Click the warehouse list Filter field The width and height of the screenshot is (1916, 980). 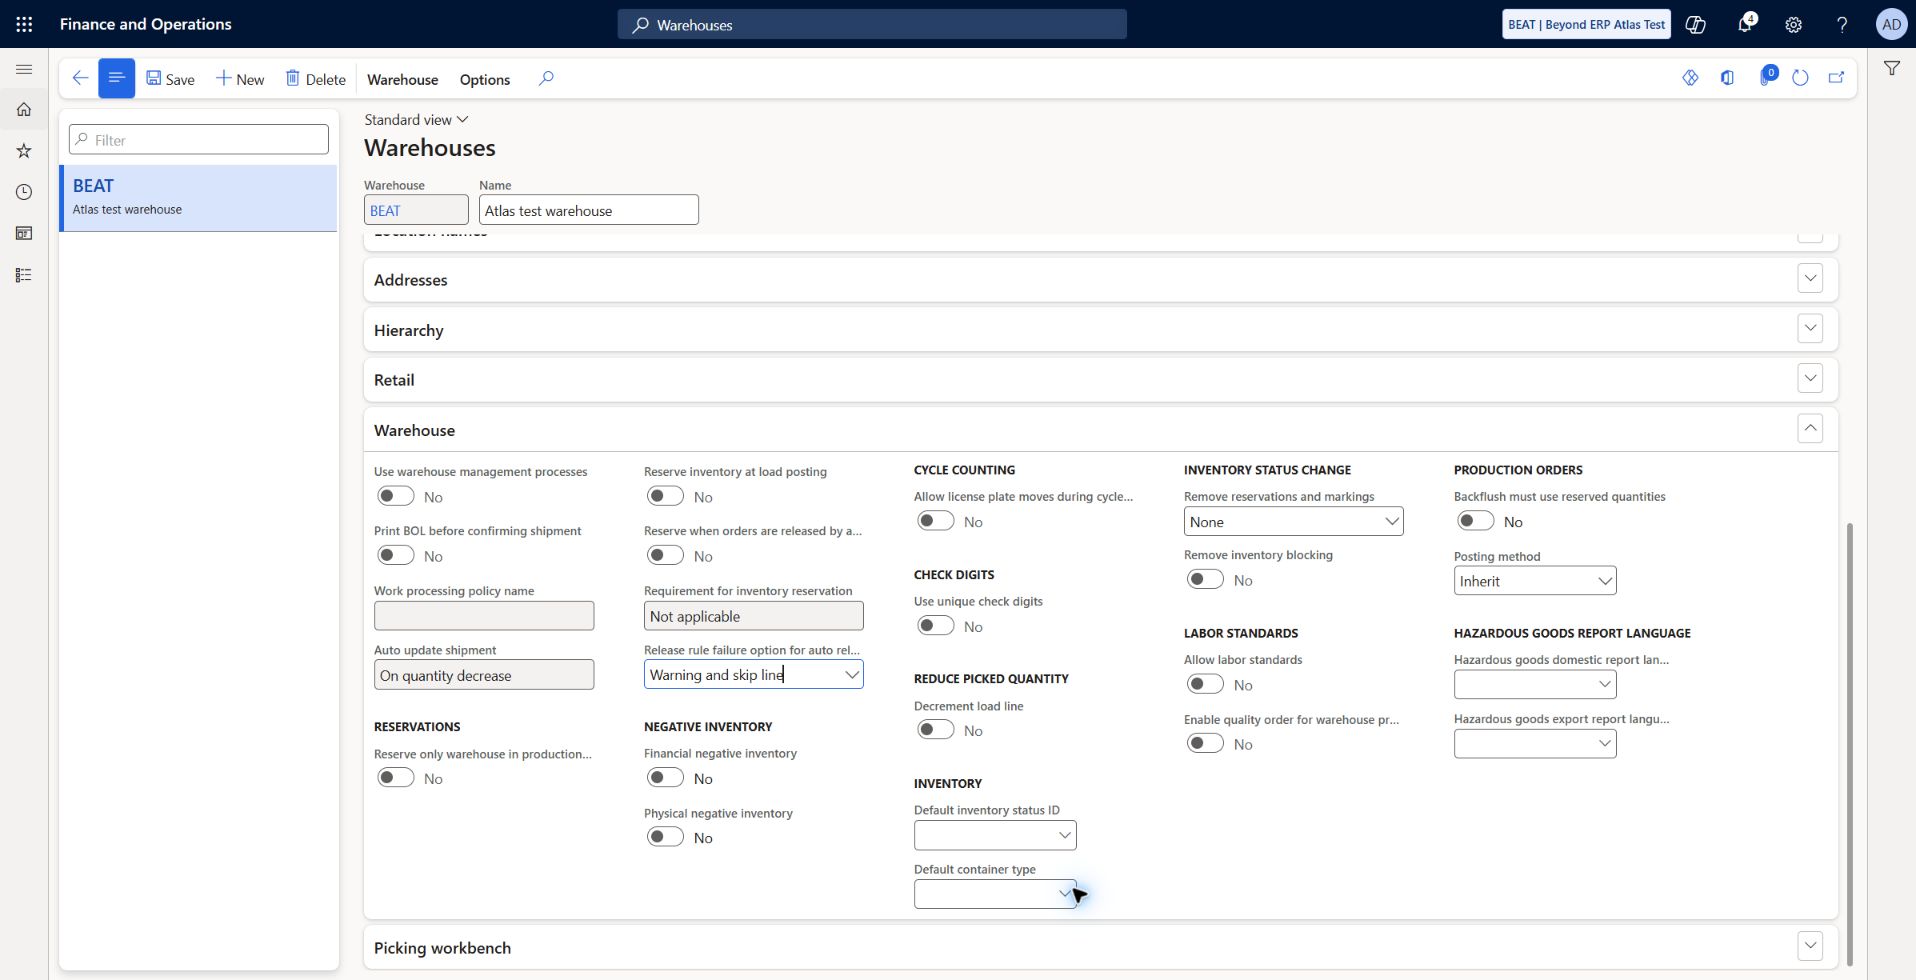tap(199, 139)
